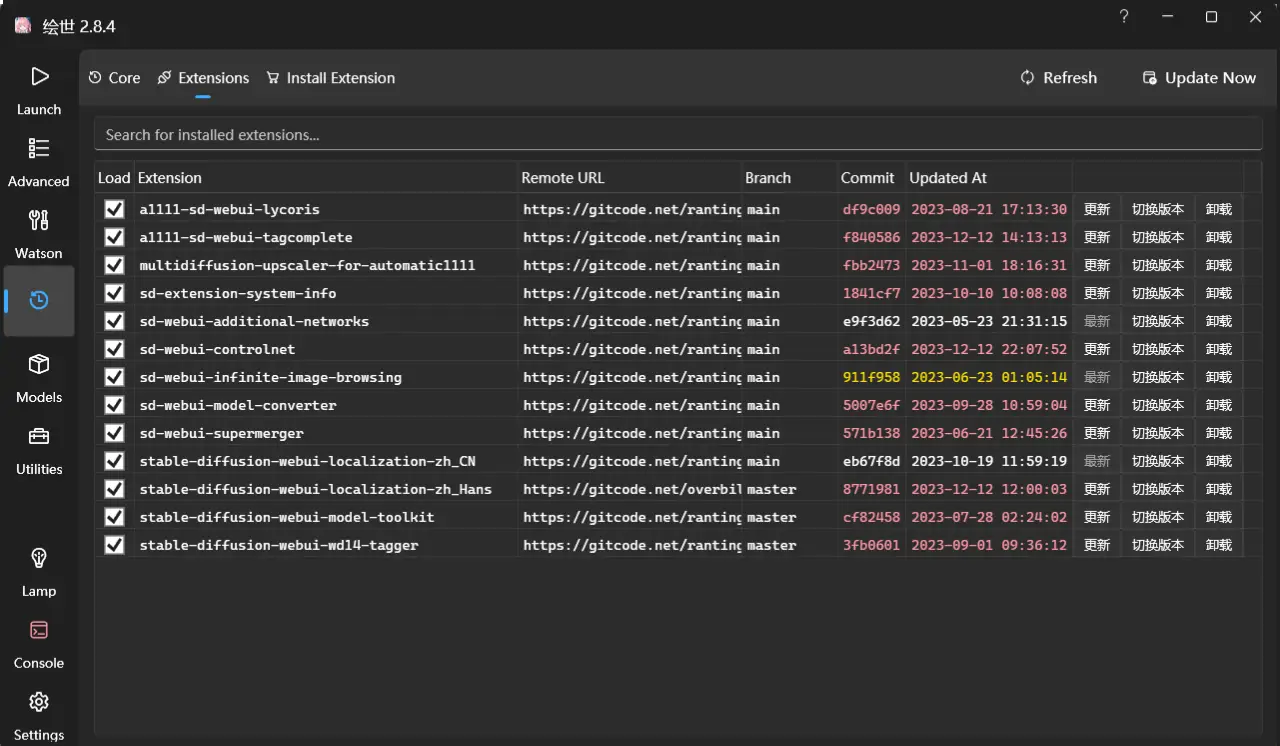
Task: Open the Lamp lightbulb icon
Action: [39, 558]
